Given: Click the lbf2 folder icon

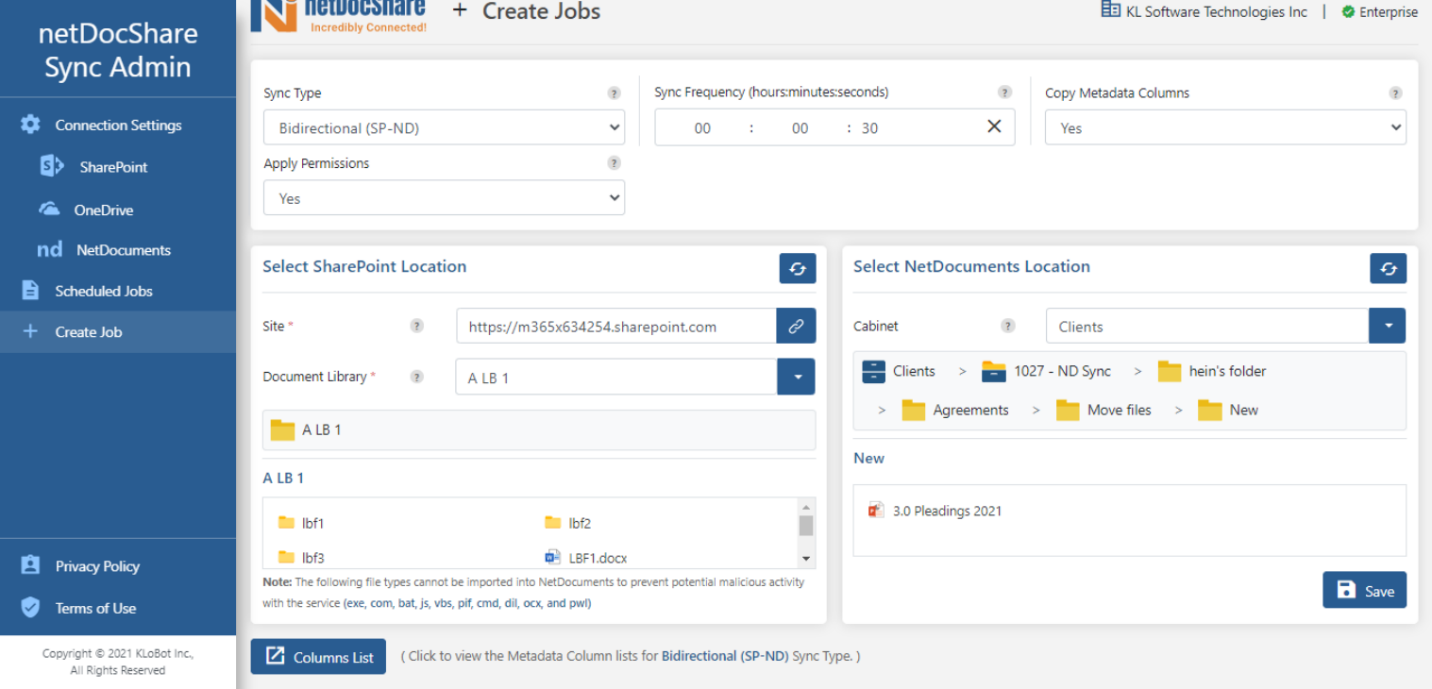Looking at the screenshot, I should click(553, 523).
